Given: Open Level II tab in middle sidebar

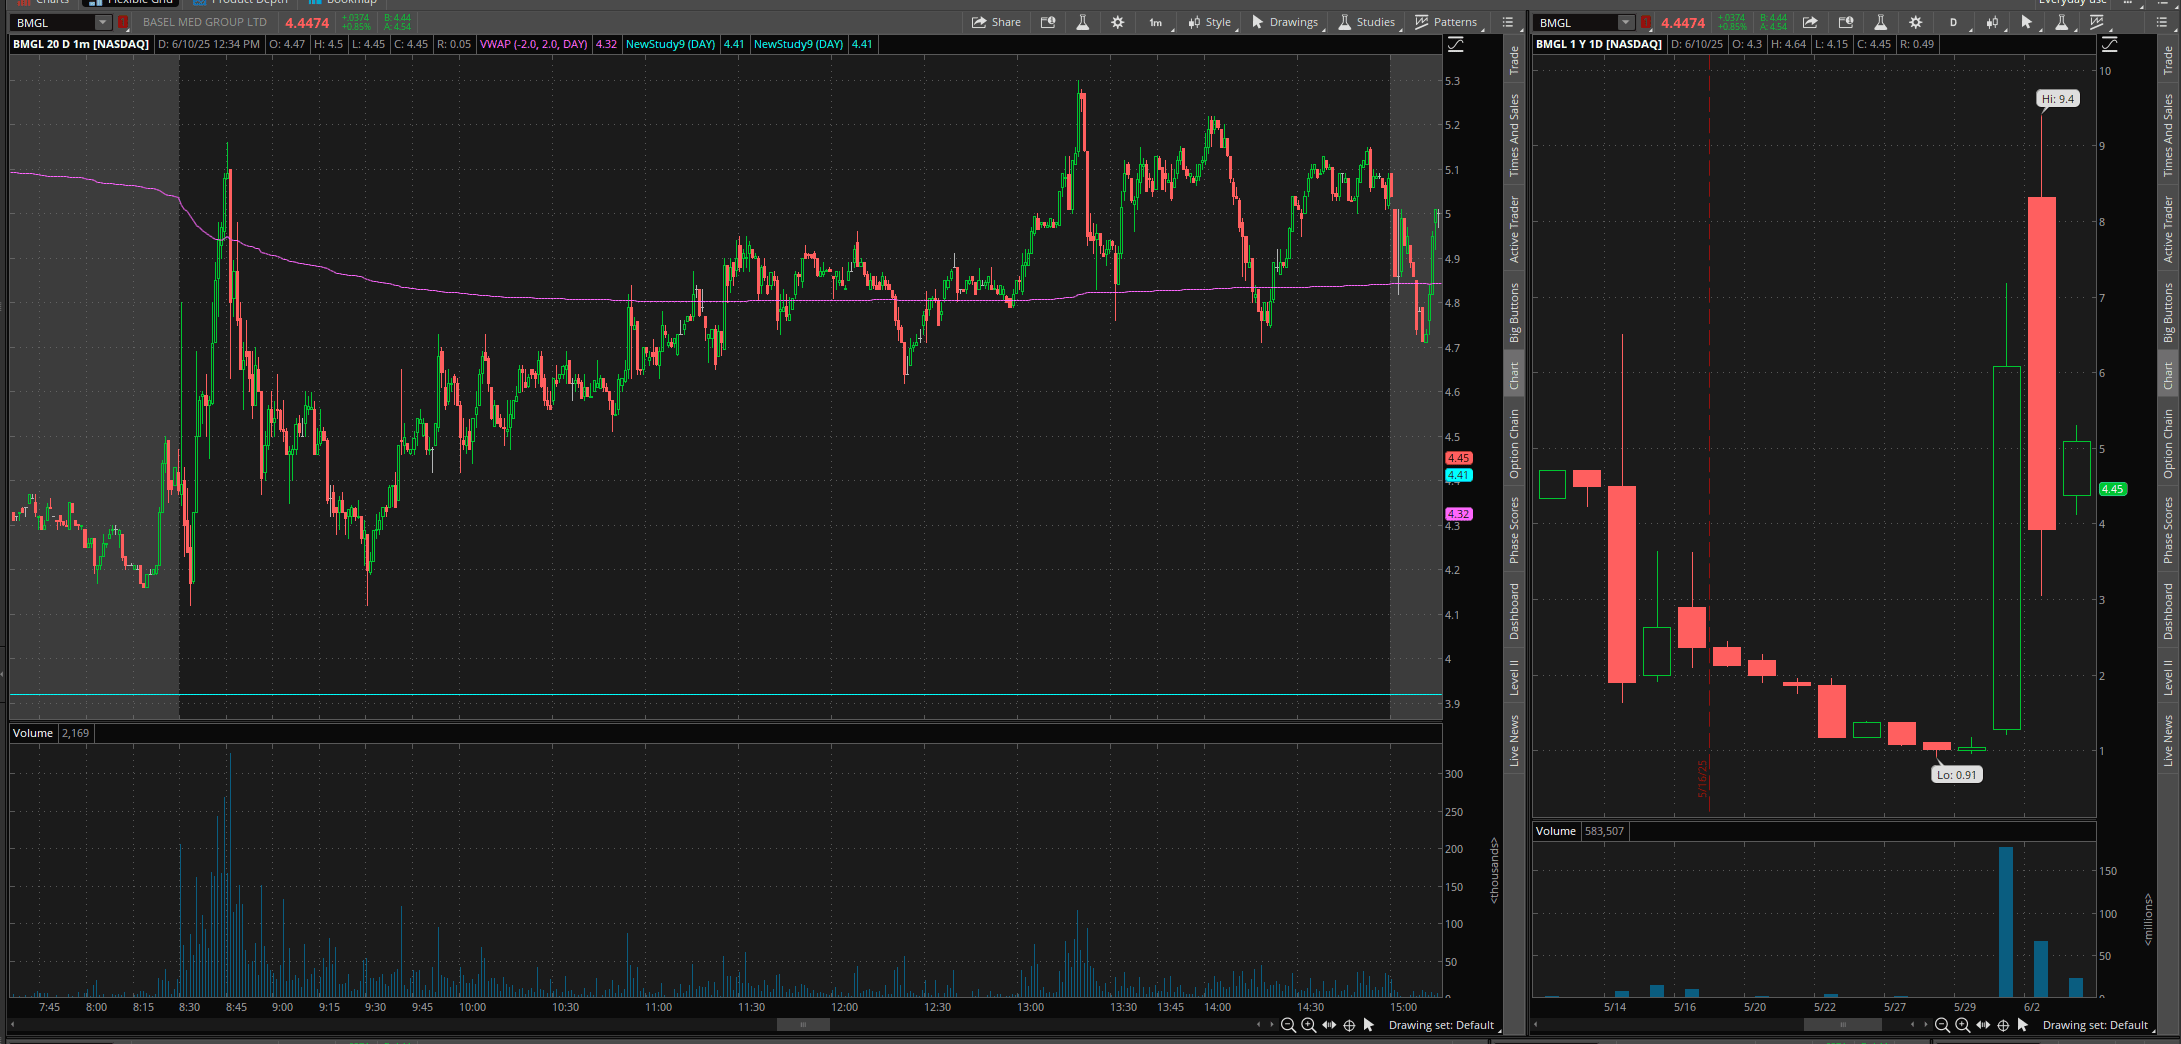Looking at the screenshot, I should 1514,677.
